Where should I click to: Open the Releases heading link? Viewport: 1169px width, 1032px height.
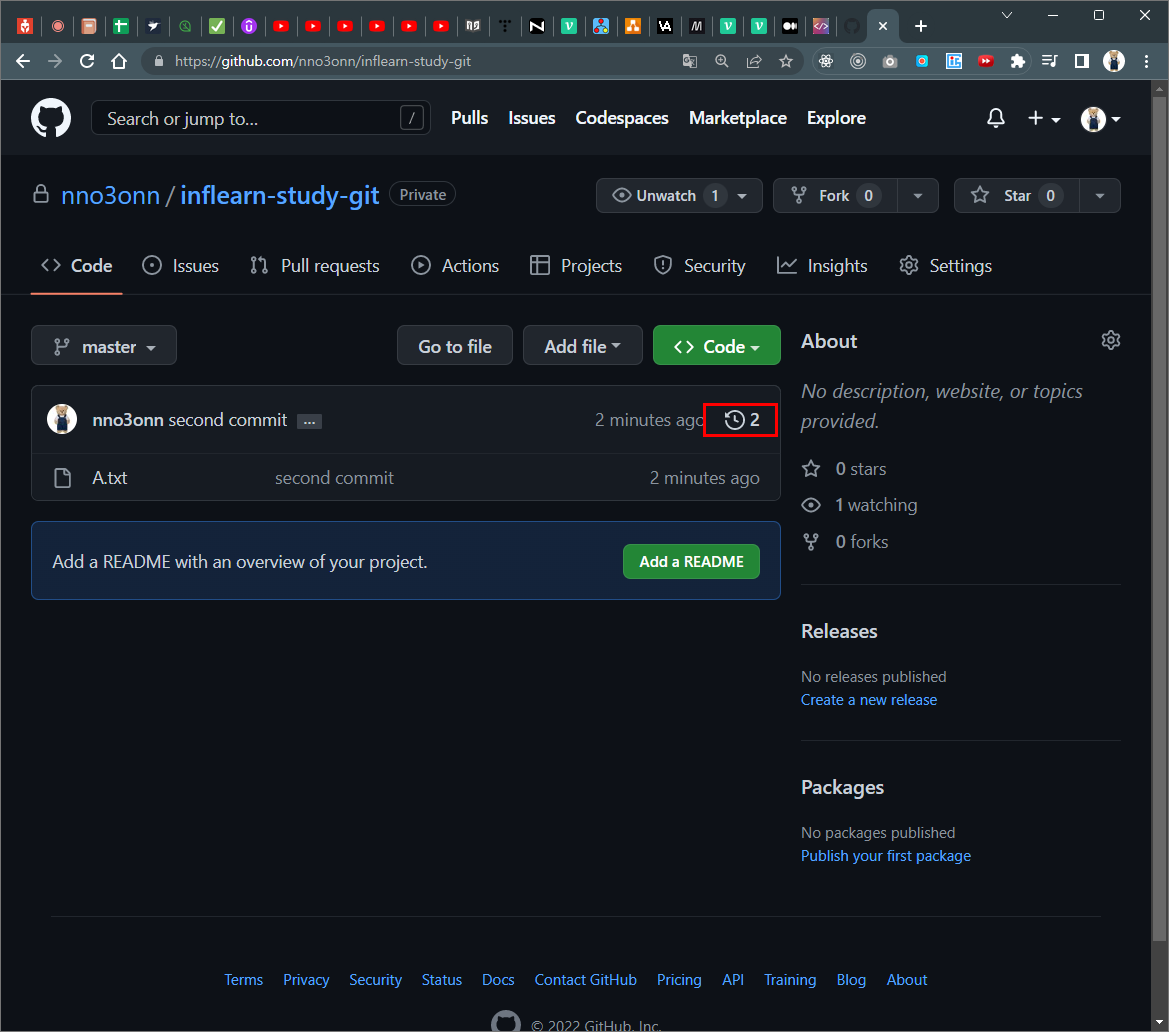click(839, 631)
